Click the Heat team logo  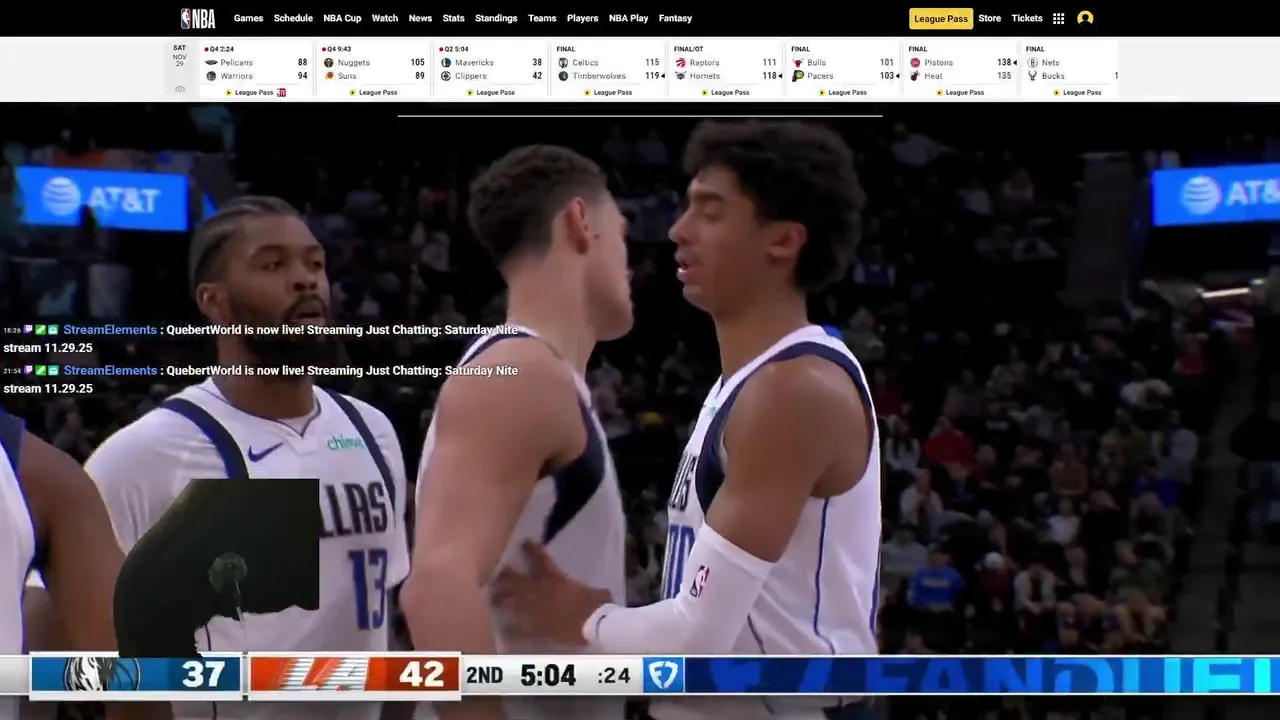915,76
